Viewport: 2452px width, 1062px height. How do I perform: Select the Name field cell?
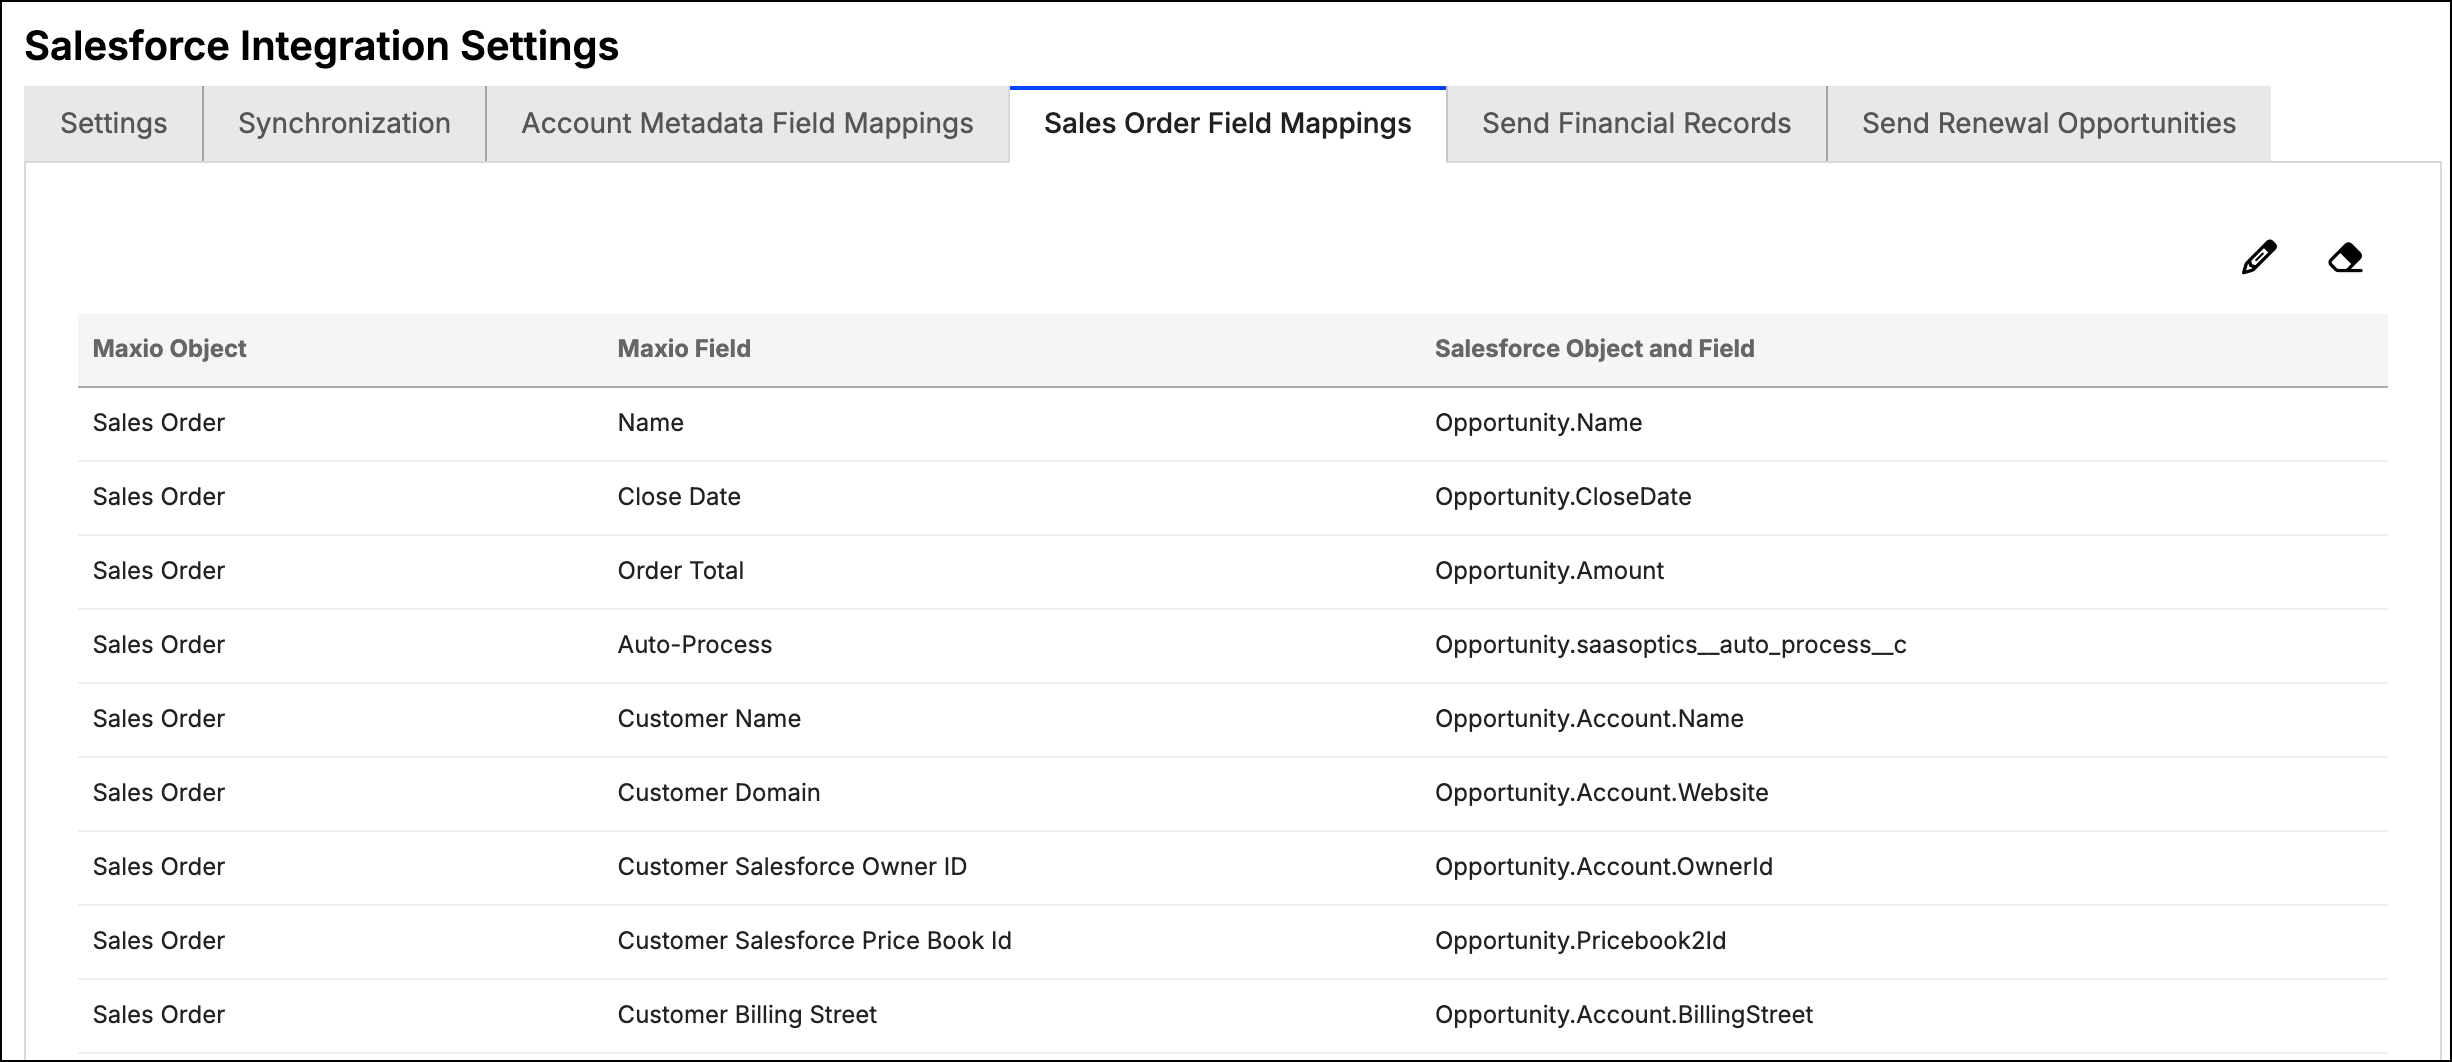coord(650,423)
